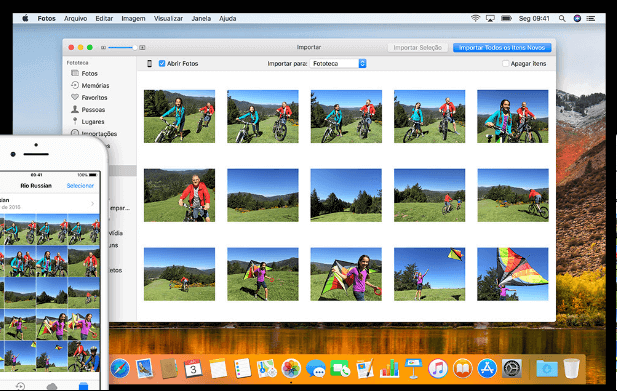Open the Visualizar menu
This screenshot has height=391, width=617.
pos(168,18)
